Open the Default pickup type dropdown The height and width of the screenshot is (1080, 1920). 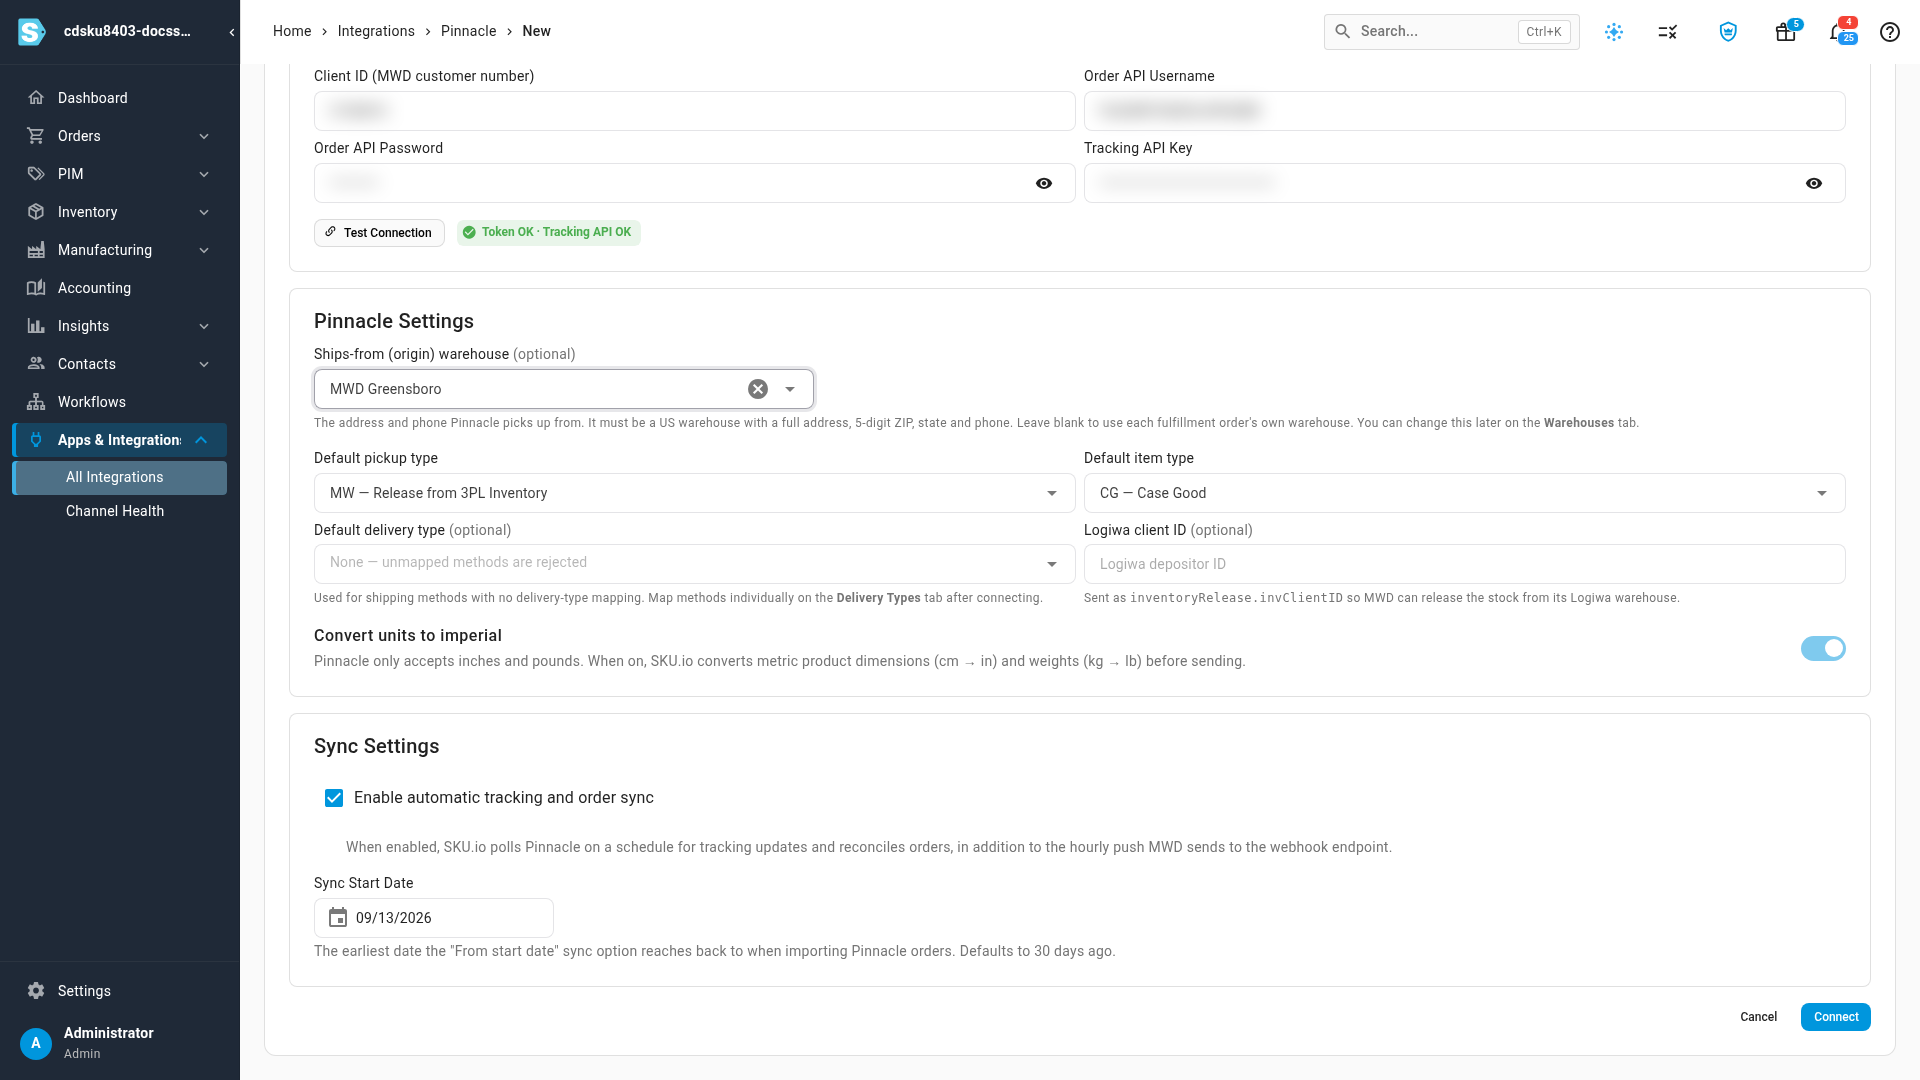[695, 493]
